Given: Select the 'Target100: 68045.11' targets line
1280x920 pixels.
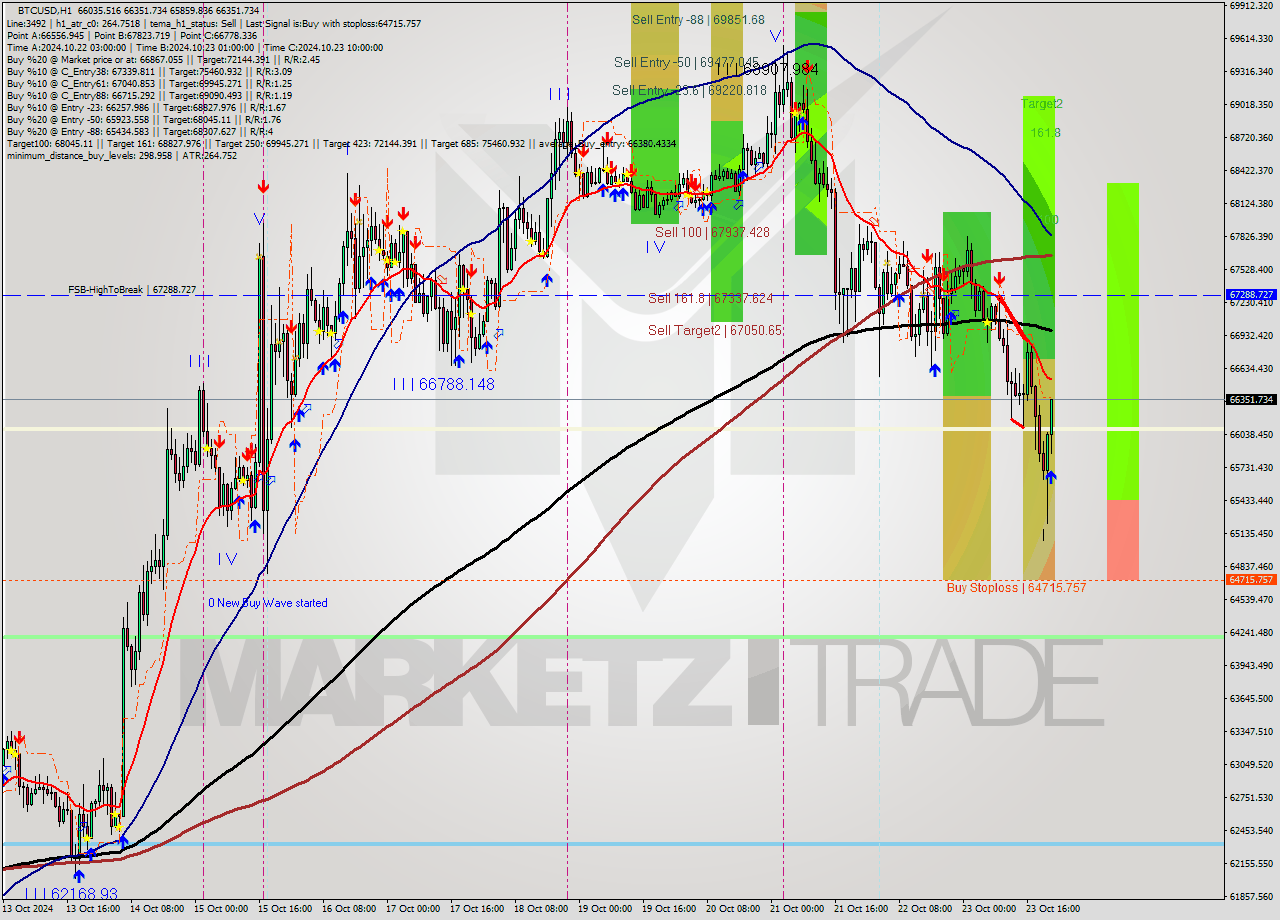Looking at the screenshot, I should click(x=341, y=143).
